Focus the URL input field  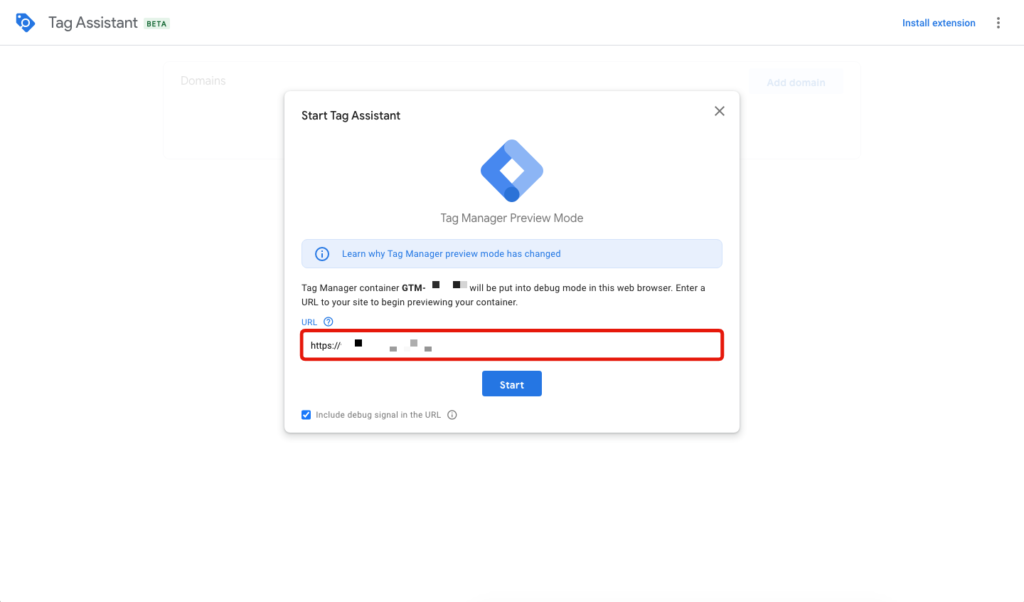click(512, 345)
